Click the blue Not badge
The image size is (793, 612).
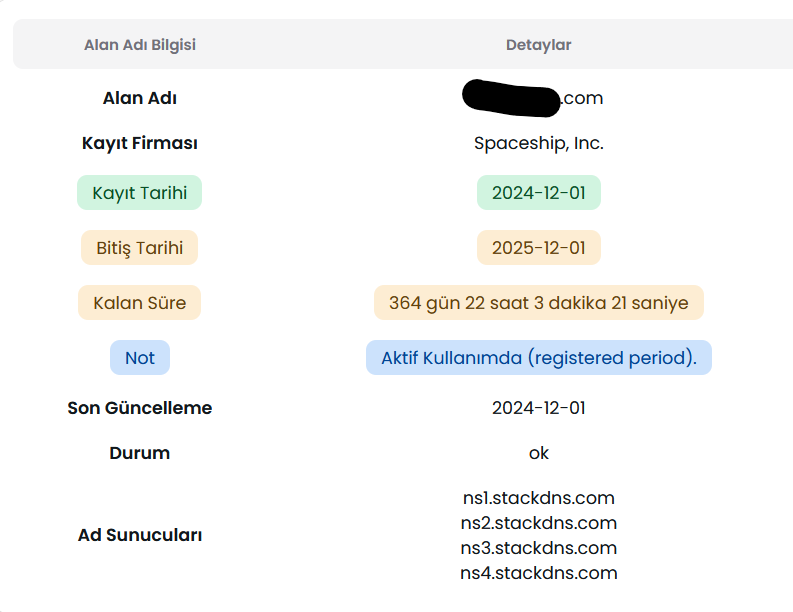tap(140, 358)
